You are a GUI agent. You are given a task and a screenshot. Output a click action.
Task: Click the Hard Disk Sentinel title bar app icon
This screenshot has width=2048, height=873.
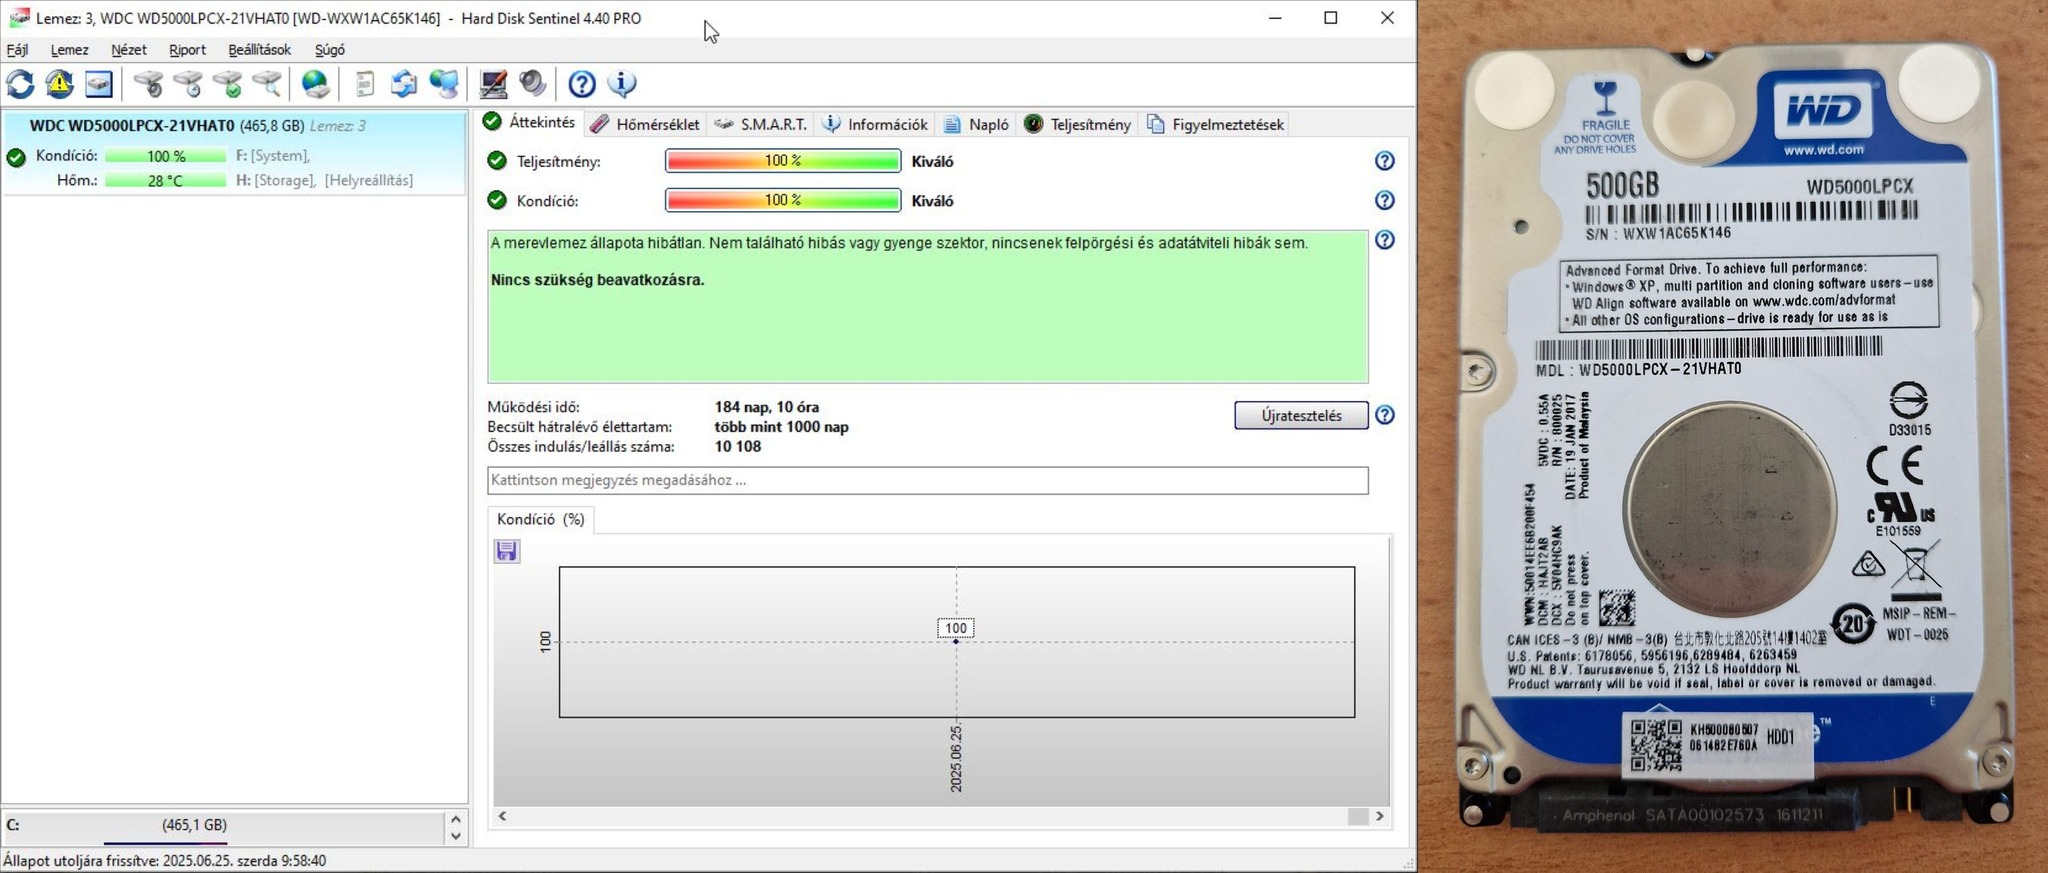18,18
